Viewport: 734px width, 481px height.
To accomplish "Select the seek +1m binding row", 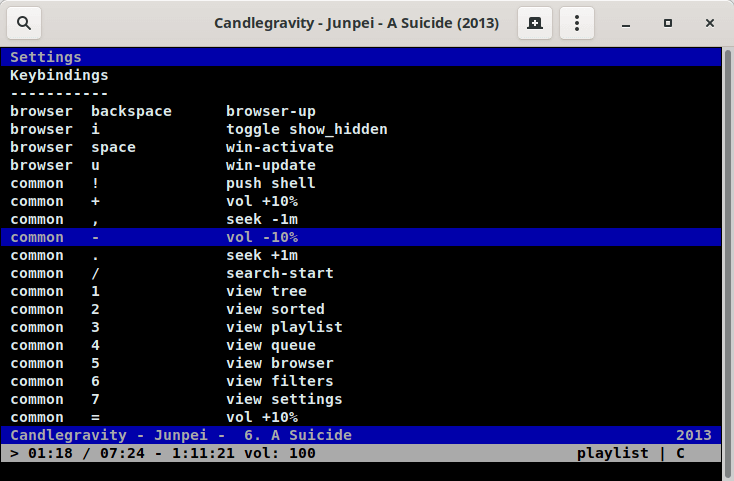I will click(x=361, y=255).
